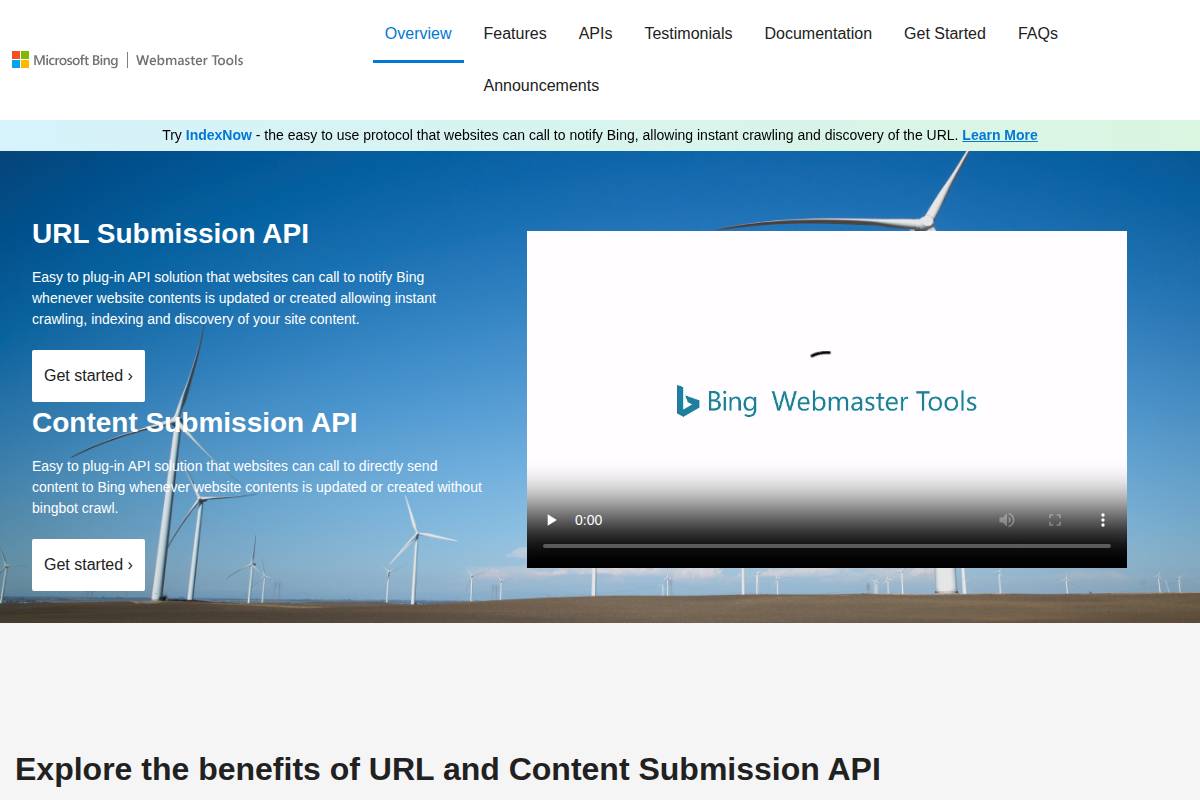Click the video seek progress bar
The height and width of the screenshot is (800, 1200).
click(826, 545)
